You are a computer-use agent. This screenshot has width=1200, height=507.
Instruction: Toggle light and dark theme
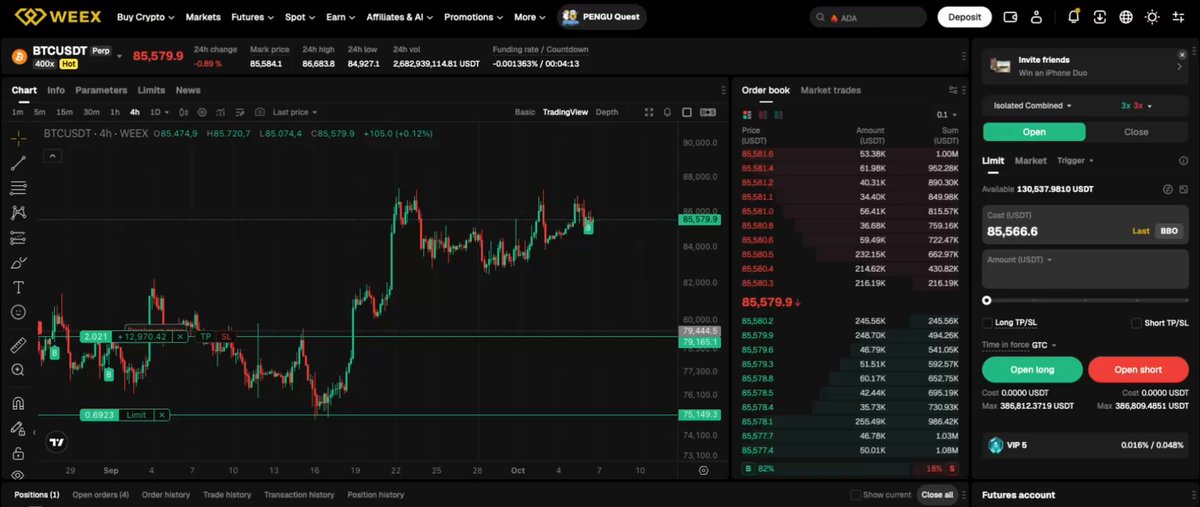1153,17
